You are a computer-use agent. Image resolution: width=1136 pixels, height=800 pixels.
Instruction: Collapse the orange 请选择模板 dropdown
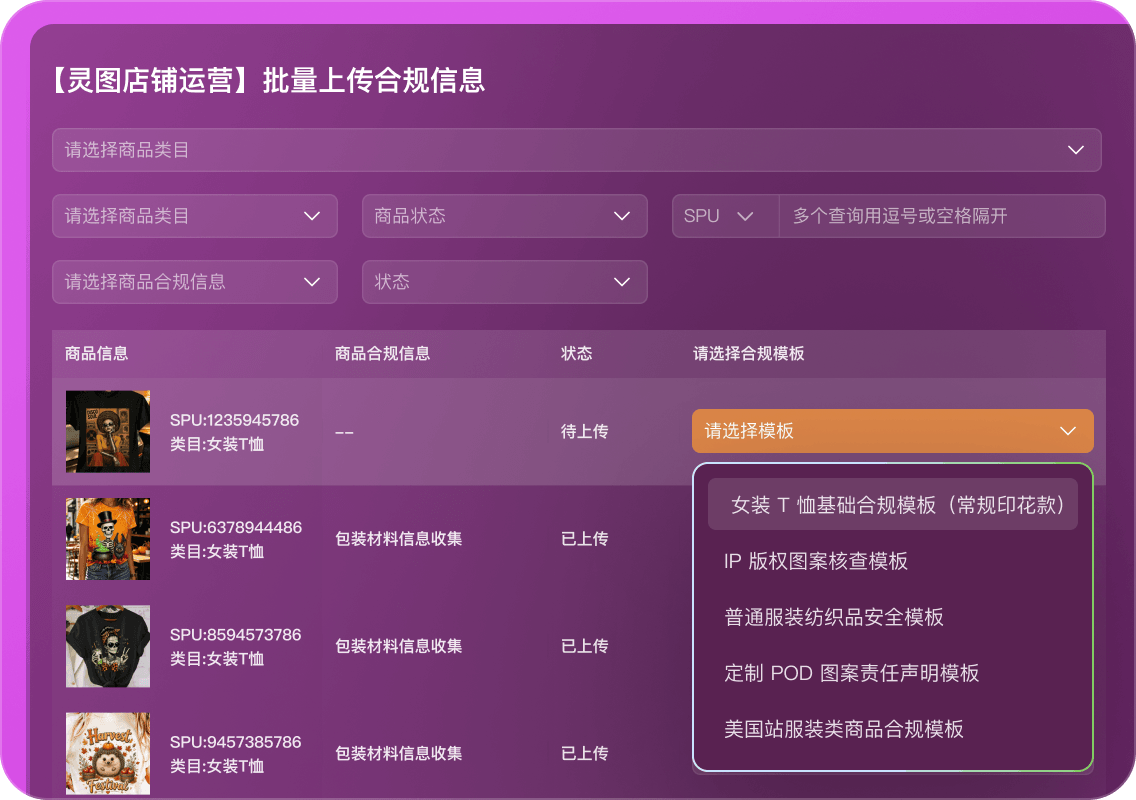[x=893, y=431]
